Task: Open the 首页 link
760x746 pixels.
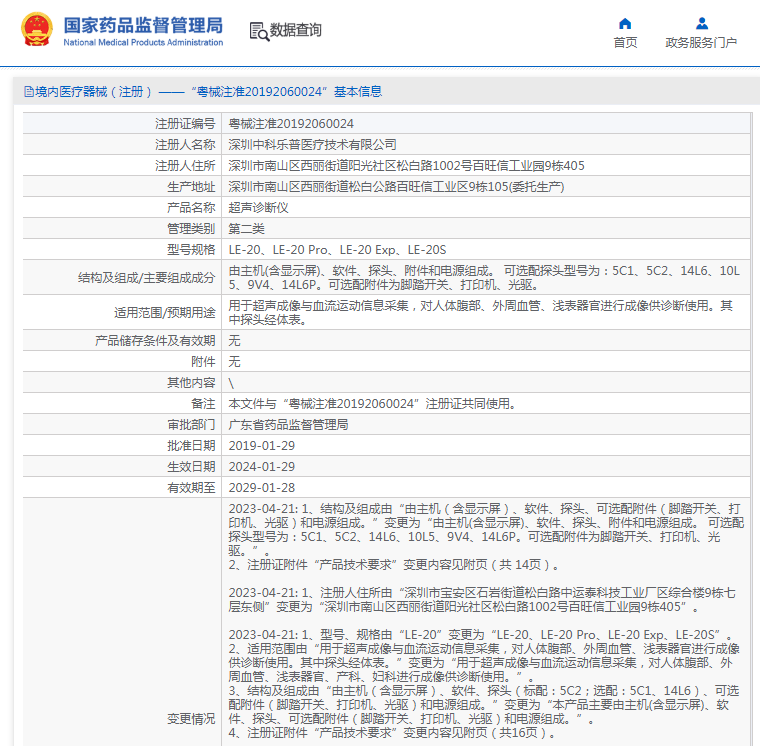Action: click(625, 43)
